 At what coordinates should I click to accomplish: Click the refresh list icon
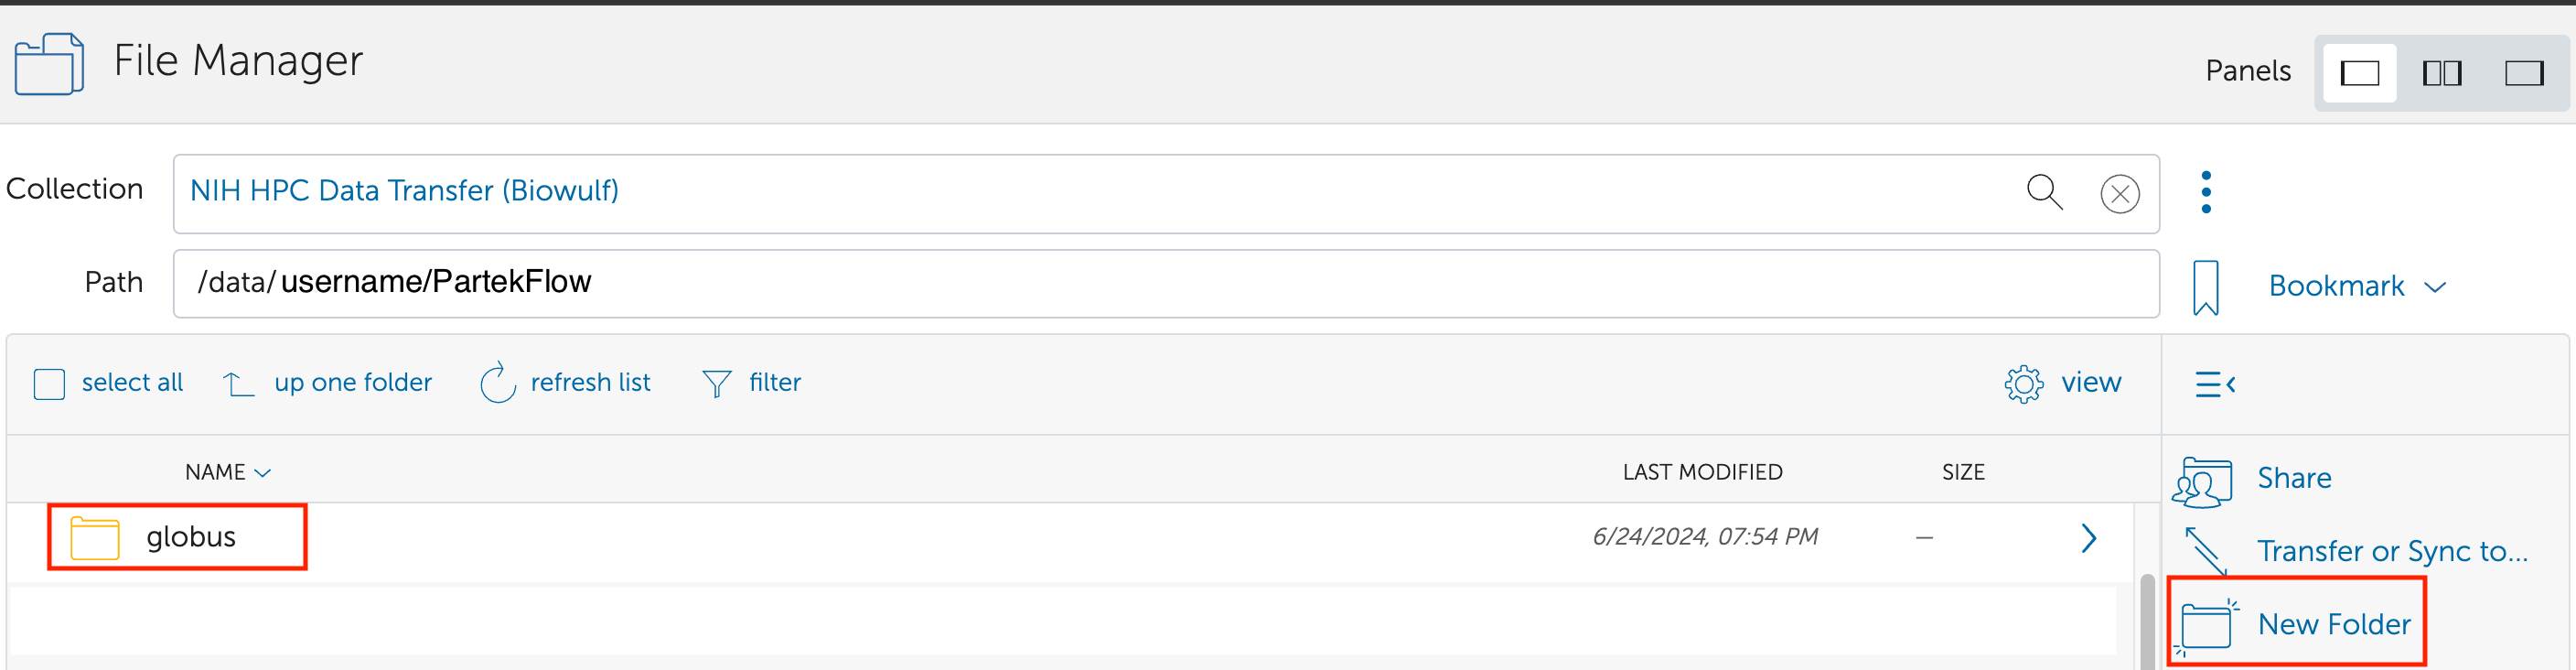tap(497, 383)
